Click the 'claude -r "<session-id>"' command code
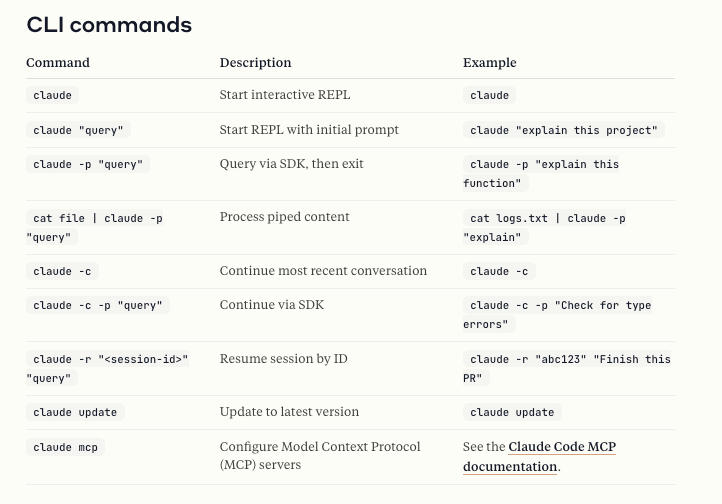 pyautogui.click(x=109, y=359)
